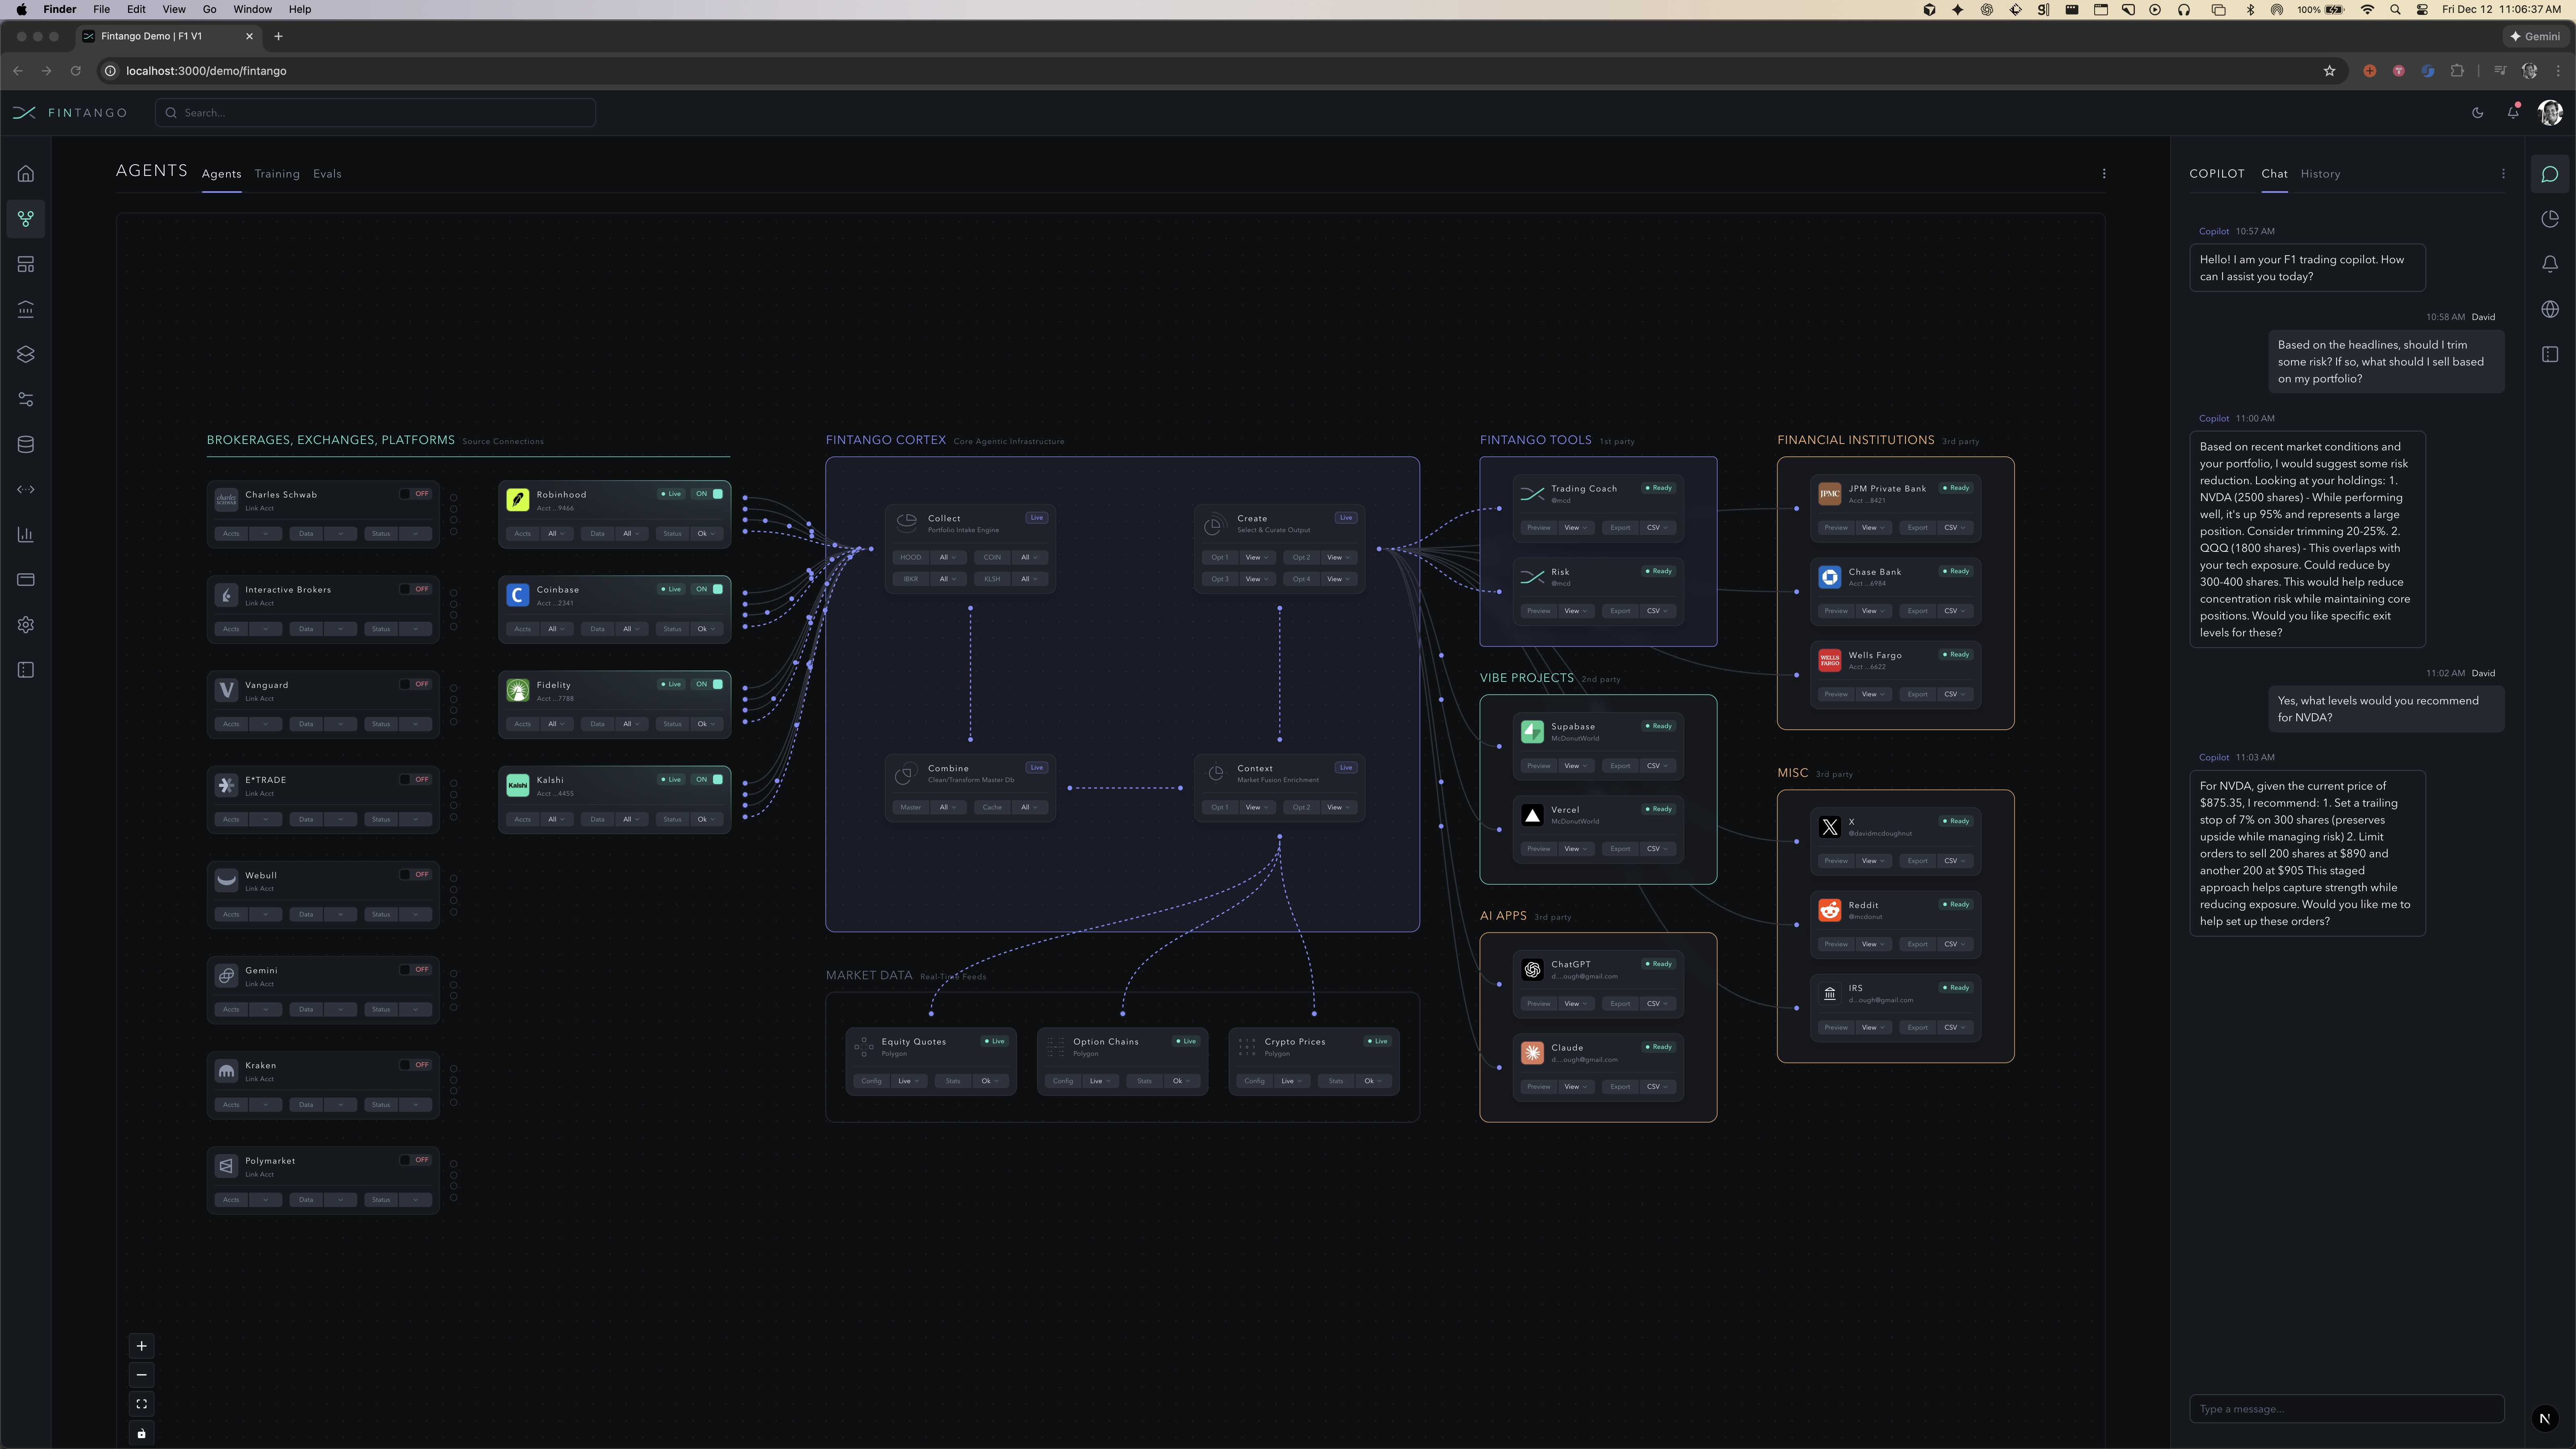Open Collect node HOOD All dropdown

click(x=947, y=557)
